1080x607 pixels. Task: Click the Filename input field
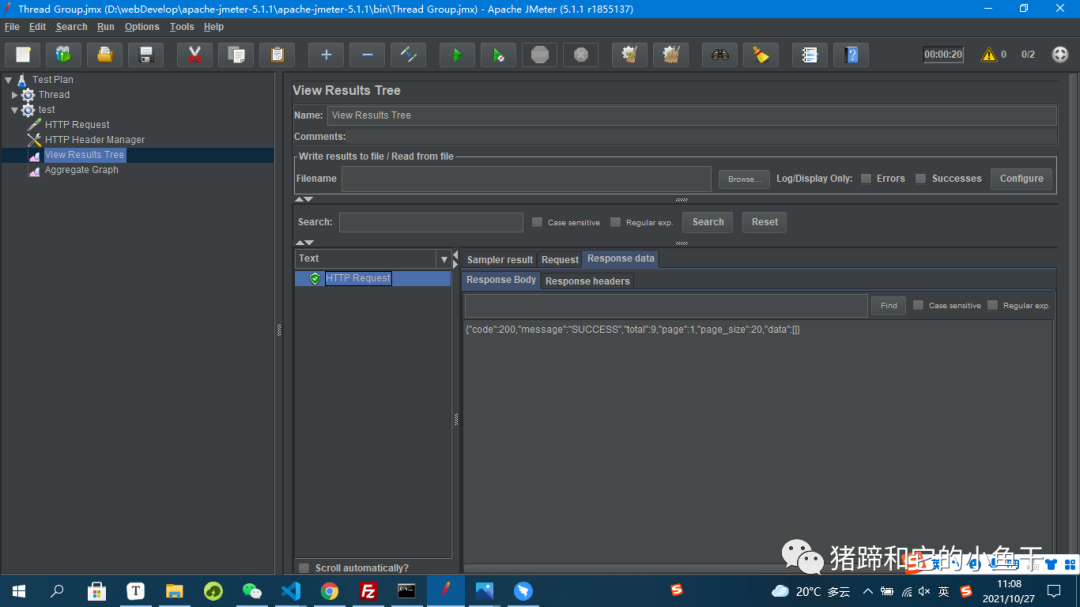pos(526,178)
